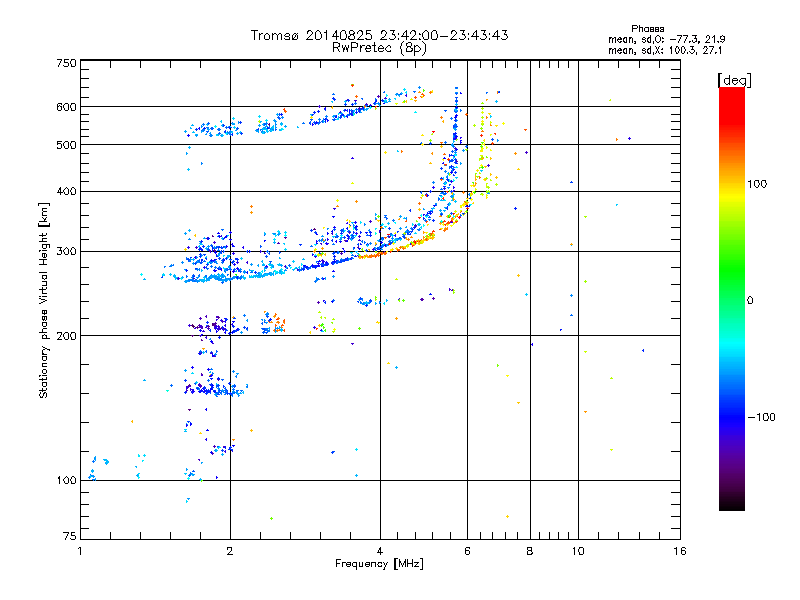Image resolution: width=800 pixels, height=600 pixels.
Task: Select the "RwPretec (8p)" subtitle text
Action: pyautogui.click(x=379, y=48)
